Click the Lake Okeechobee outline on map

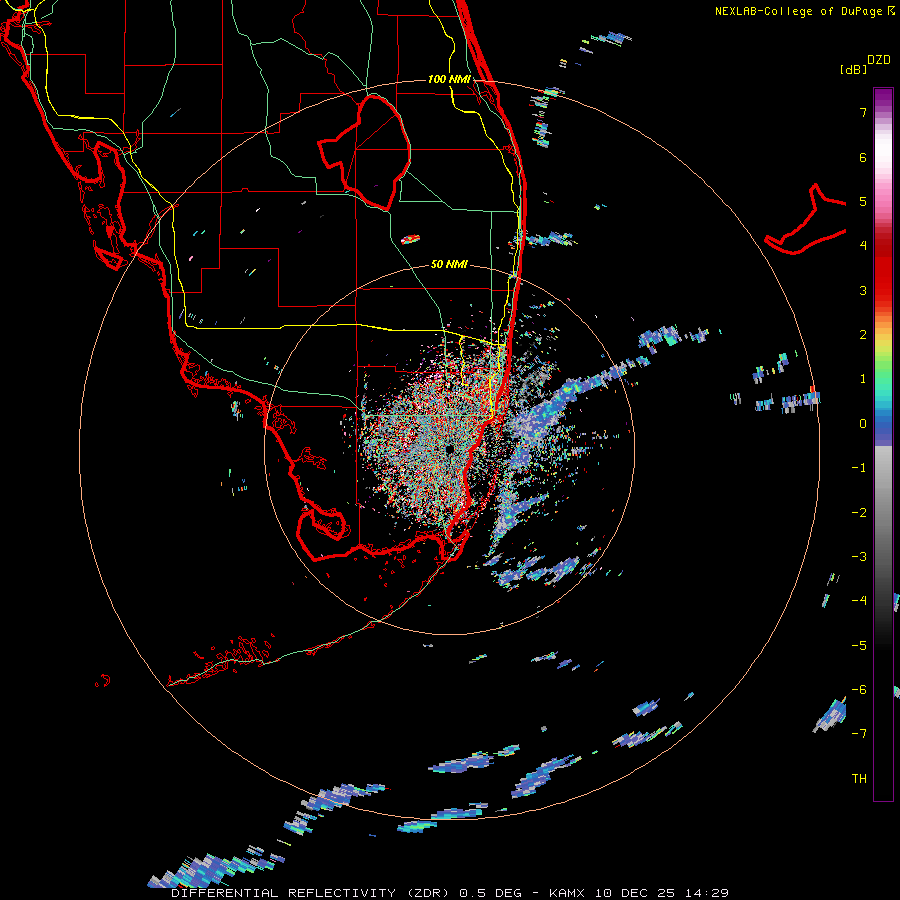pyautogui.click(x=365, y=153)
